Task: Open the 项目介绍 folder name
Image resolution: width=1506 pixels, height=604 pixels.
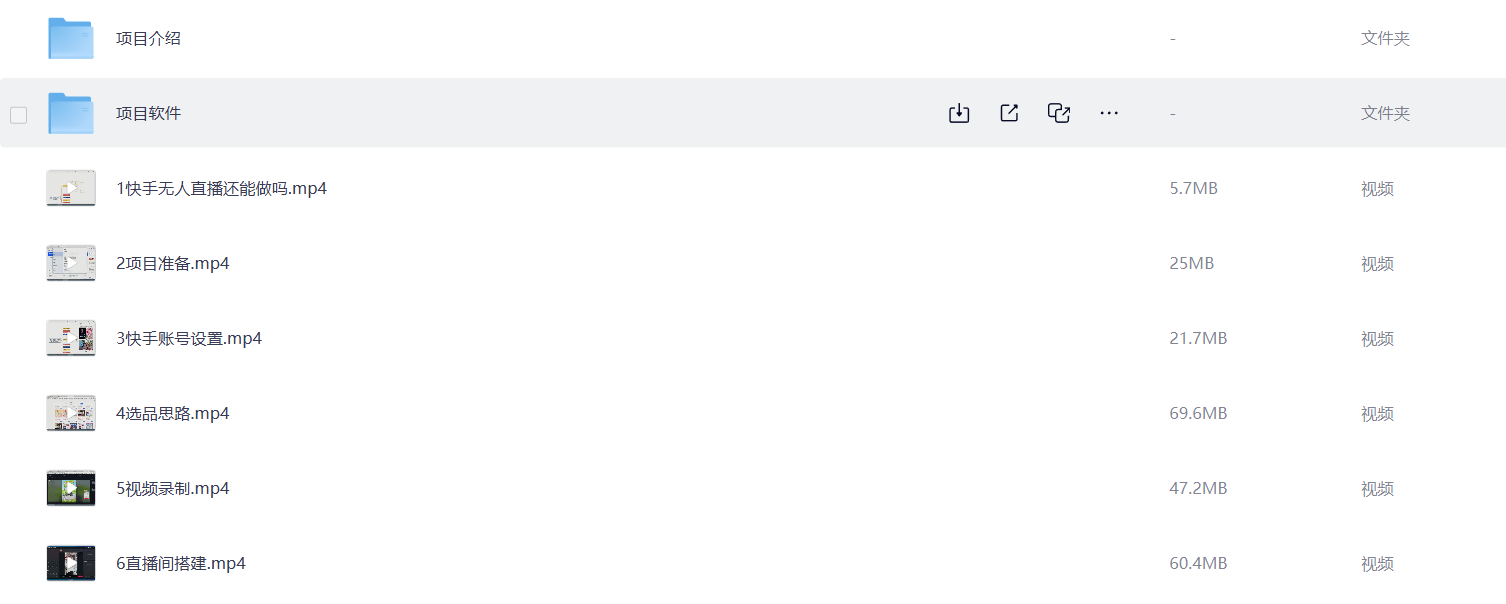Action: tap(148, 38)
